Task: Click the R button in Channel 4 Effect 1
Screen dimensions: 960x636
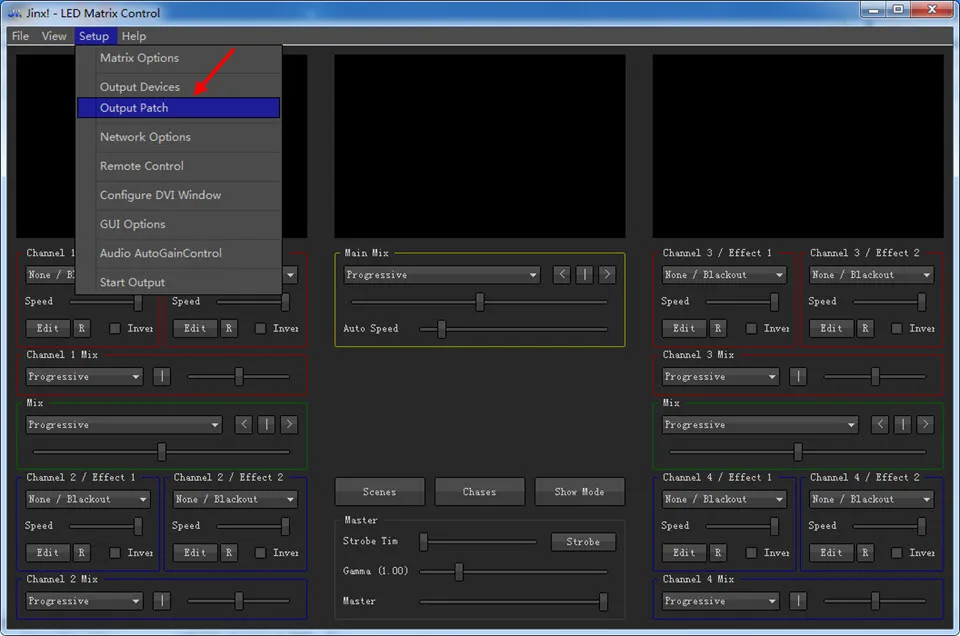Action: (x=718, y=552)
